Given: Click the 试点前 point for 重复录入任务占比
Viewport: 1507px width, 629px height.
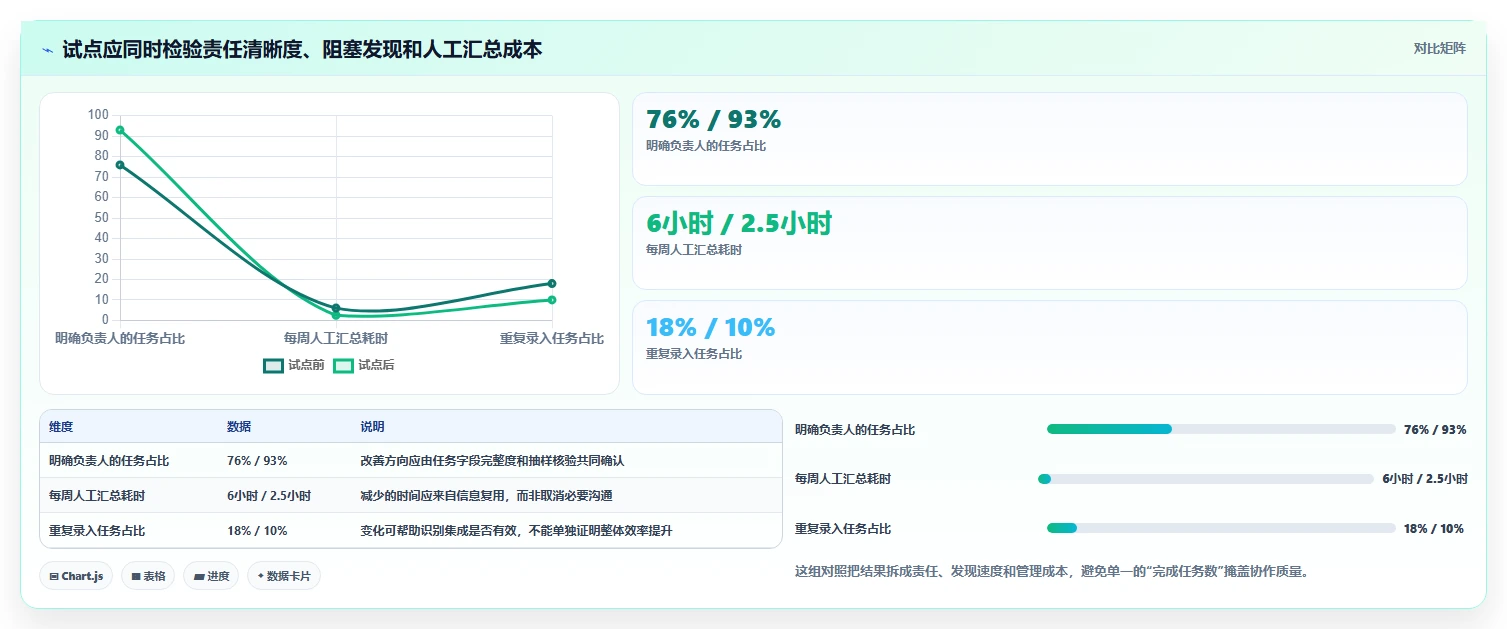Looking at the screenshot, I should 552,284.
